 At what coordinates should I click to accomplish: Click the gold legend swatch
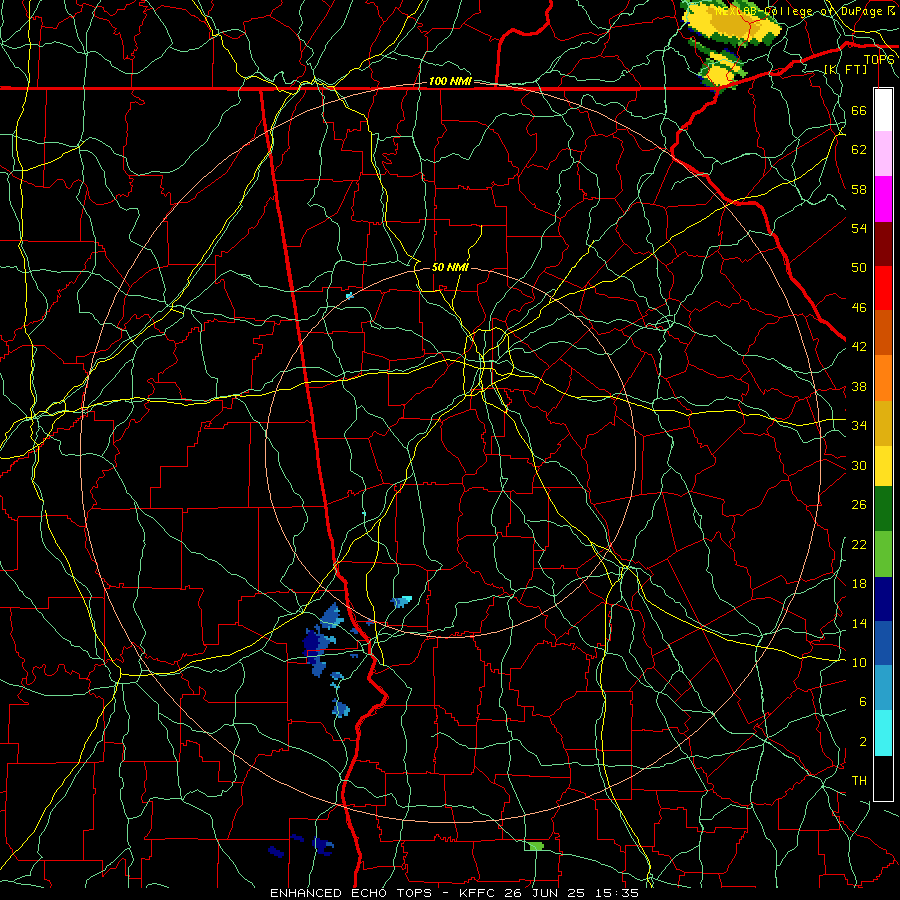click(883, 423)
